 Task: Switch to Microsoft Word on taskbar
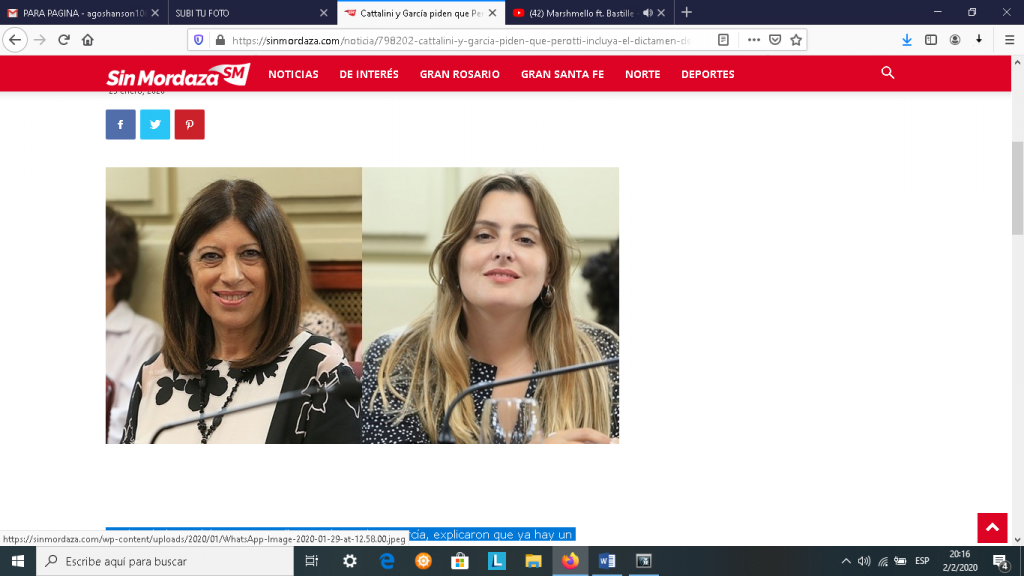pos(607,561)
